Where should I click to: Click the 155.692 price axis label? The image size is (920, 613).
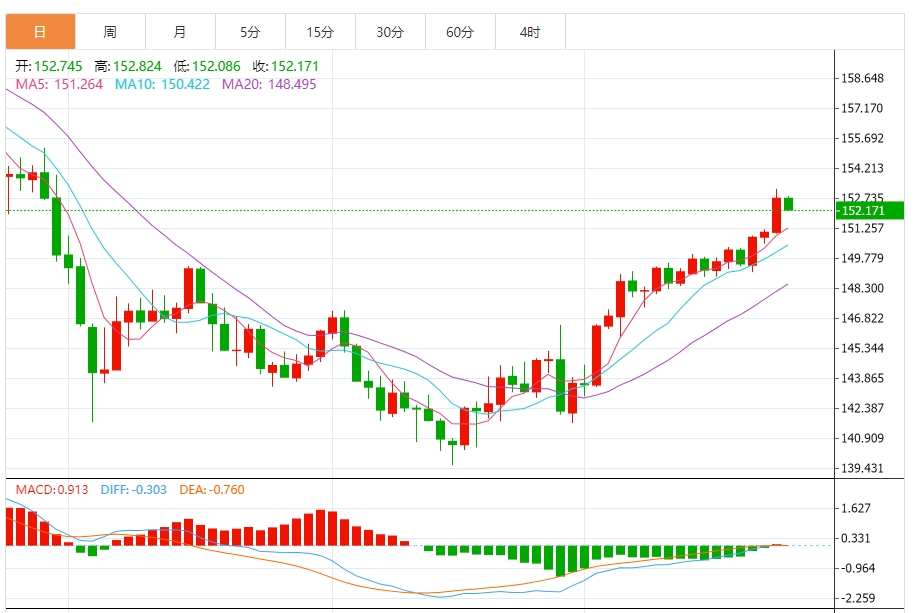point(862,138)
